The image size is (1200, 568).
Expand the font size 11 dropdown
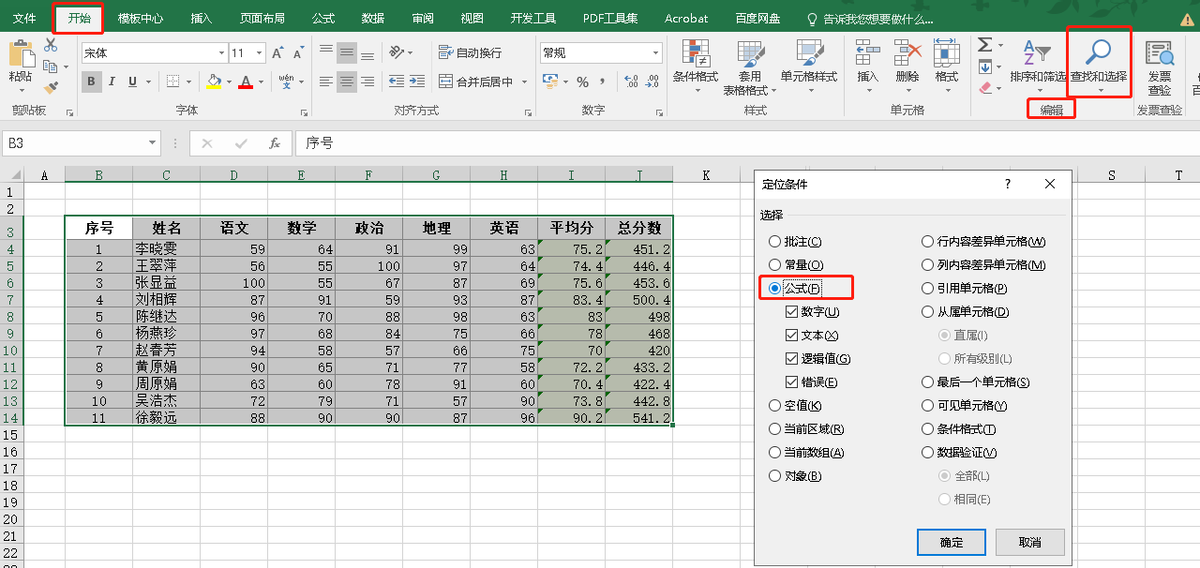[261, 53]
